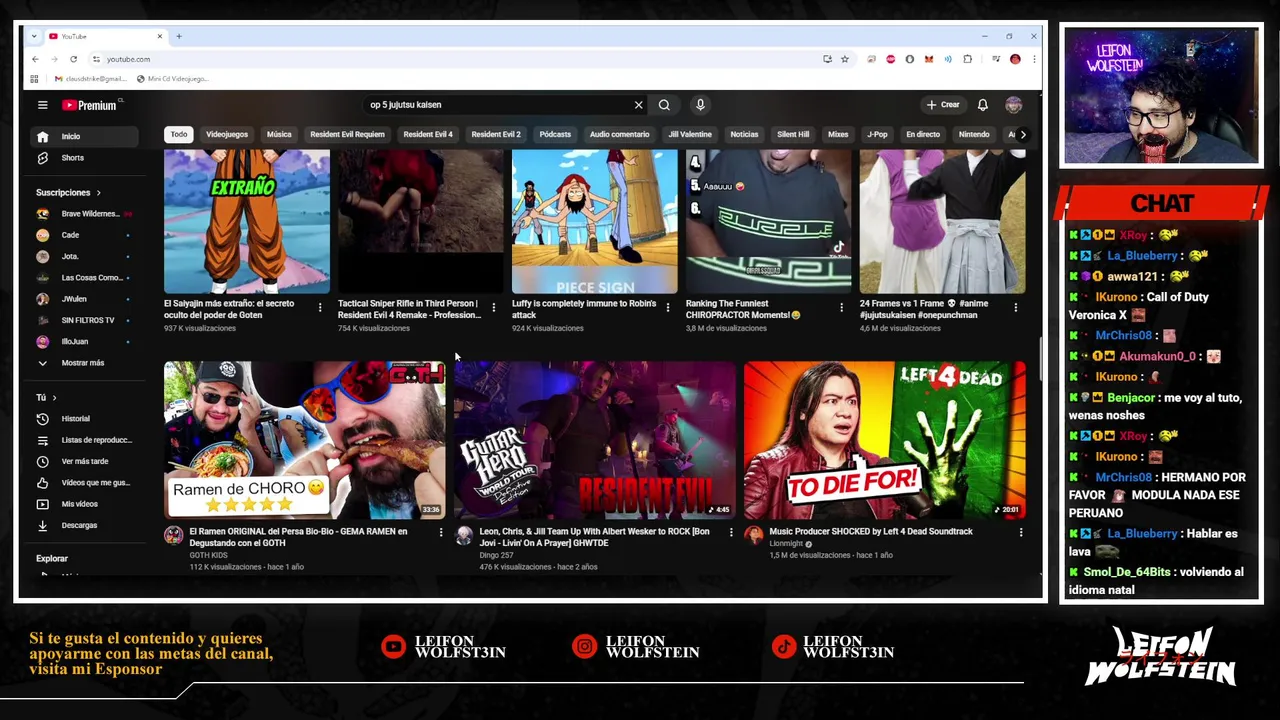The image size is (1280, 720).
Task: Start voice search with the microphone
Action: pyautogui.click(x=700, y=105)
